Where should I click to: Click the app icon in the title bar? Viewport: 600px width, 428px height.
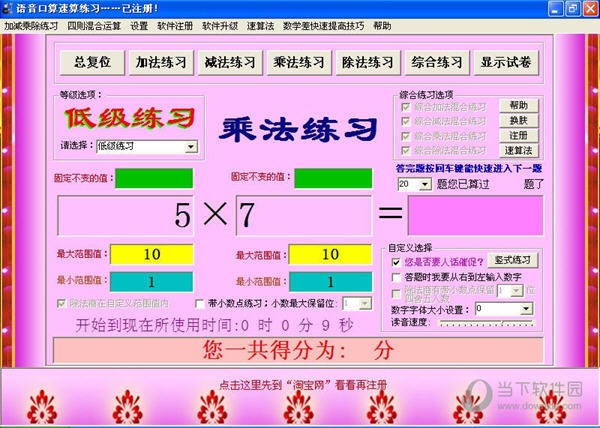[7, 8]
